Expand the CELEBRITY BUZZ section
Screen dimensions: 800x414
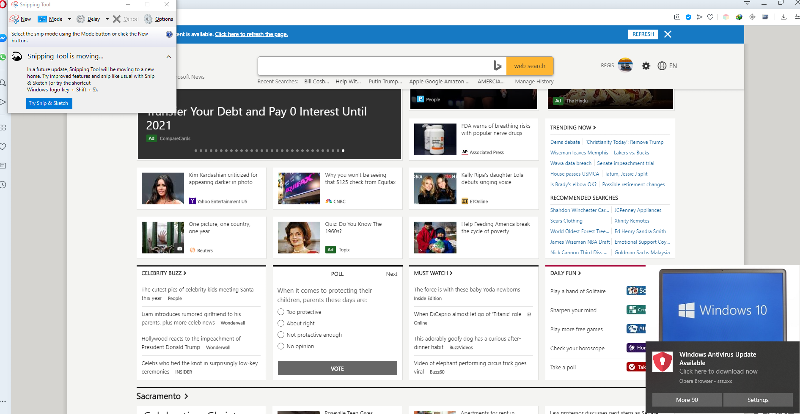tap(164, 273)
